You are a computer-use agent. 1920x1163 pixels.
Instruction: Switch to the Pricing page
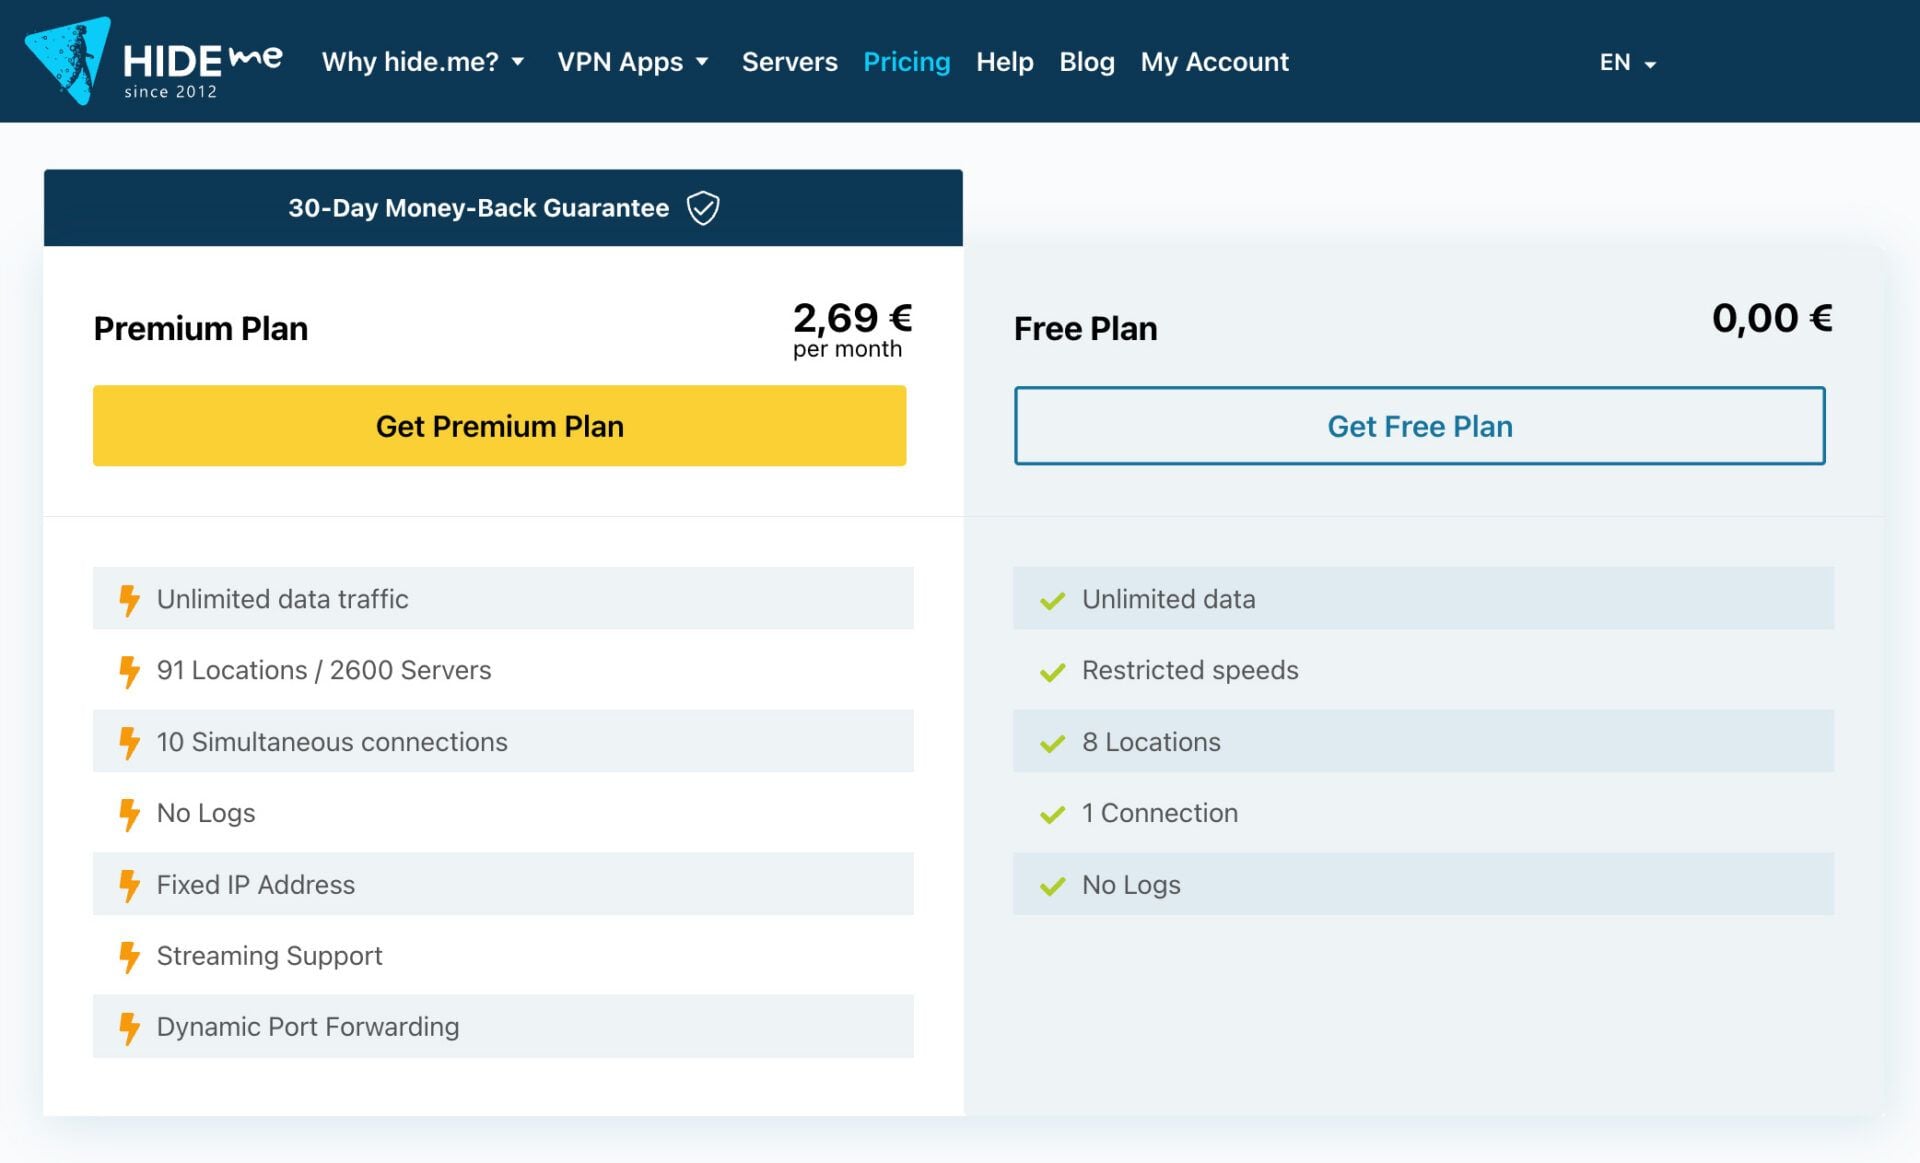click(906, 62)
